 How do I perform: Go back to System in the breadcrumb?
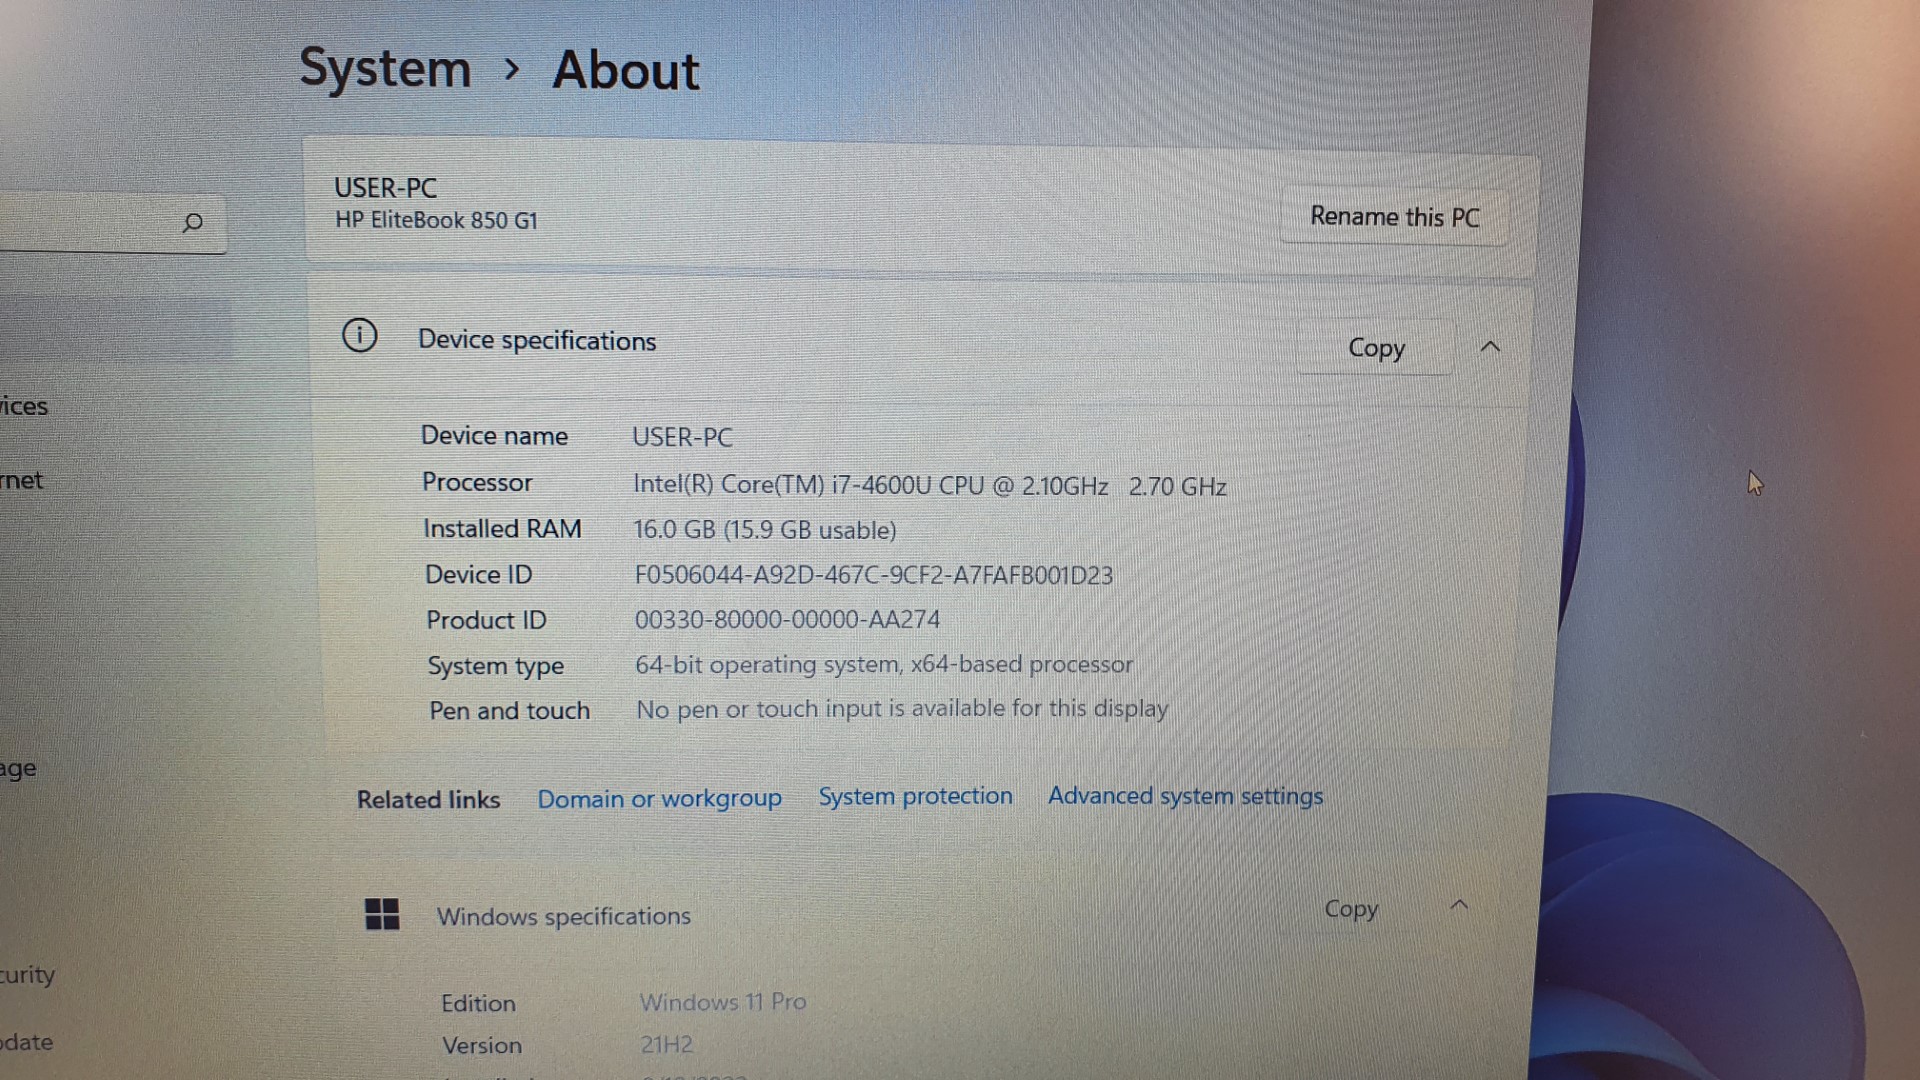click(x=385, y=69)
